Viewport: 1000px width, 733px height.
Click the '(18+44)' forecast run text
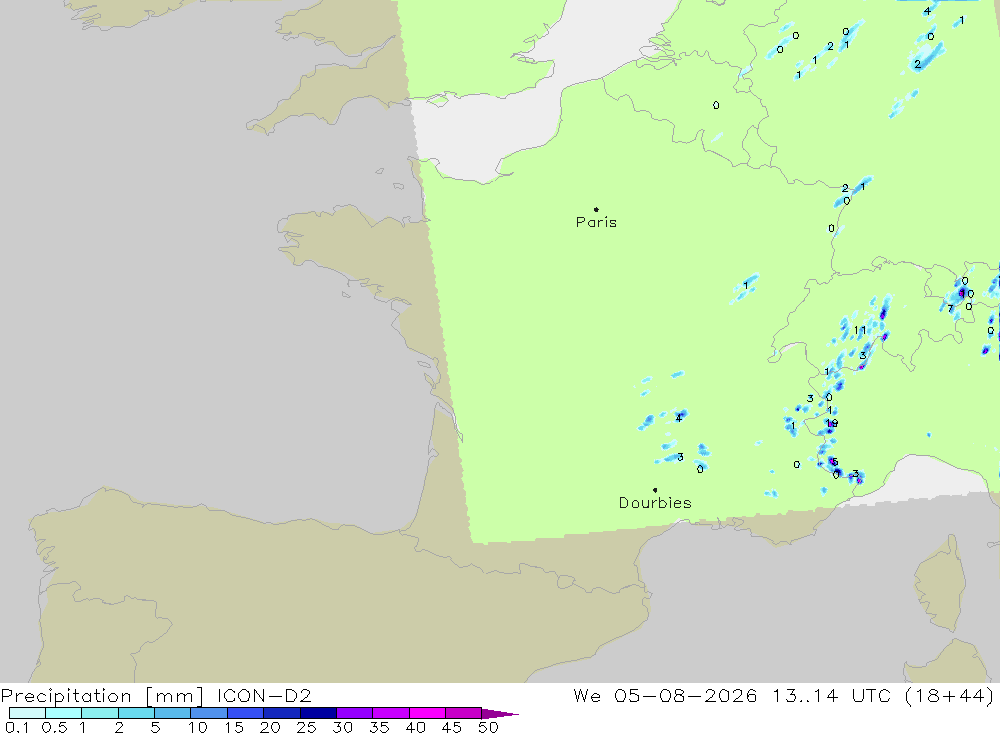coord(949,695)
